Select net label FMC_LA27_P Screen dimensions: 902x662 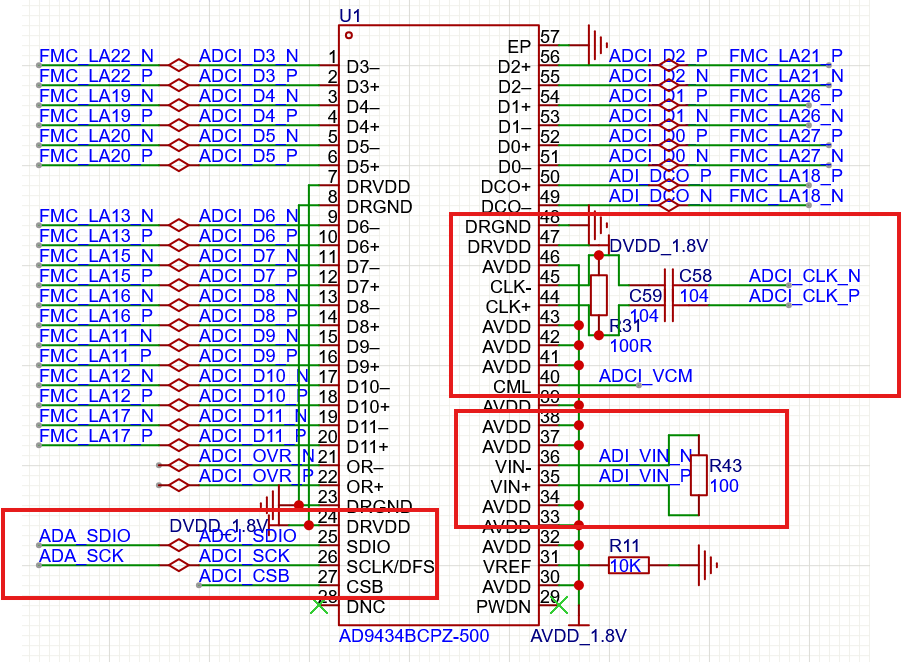tap(786, 136)
